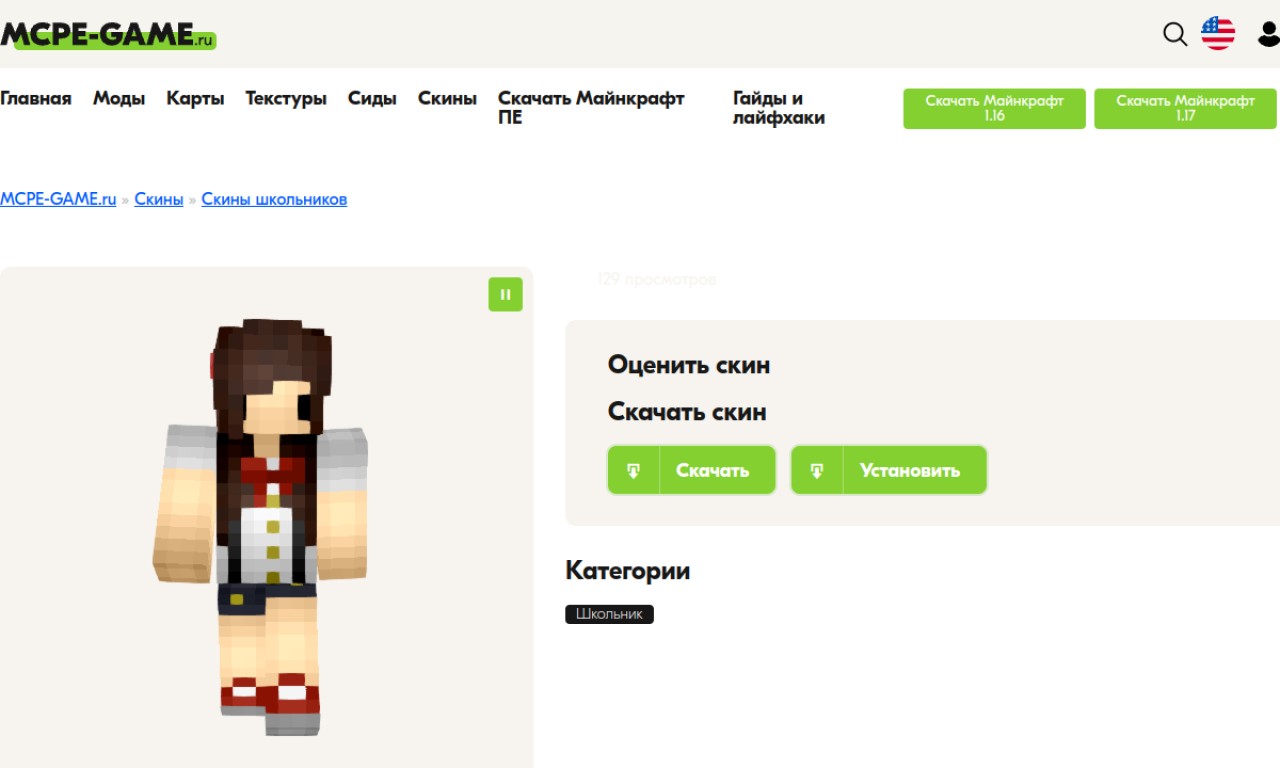Open the user account profile icon
Viewport: 1280px width, 768px height.
pos(1269,34)
